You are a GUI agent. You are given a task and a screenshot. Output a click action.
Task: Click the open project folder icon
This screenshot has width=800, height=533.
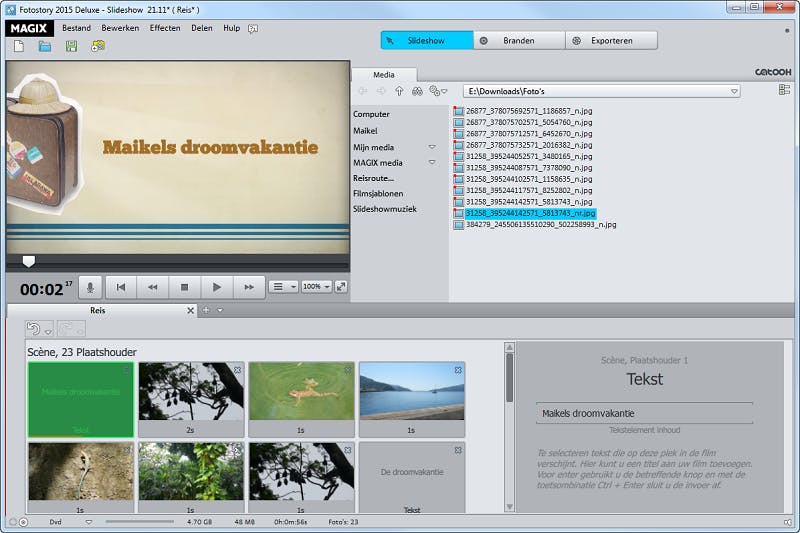coord(45,46)
